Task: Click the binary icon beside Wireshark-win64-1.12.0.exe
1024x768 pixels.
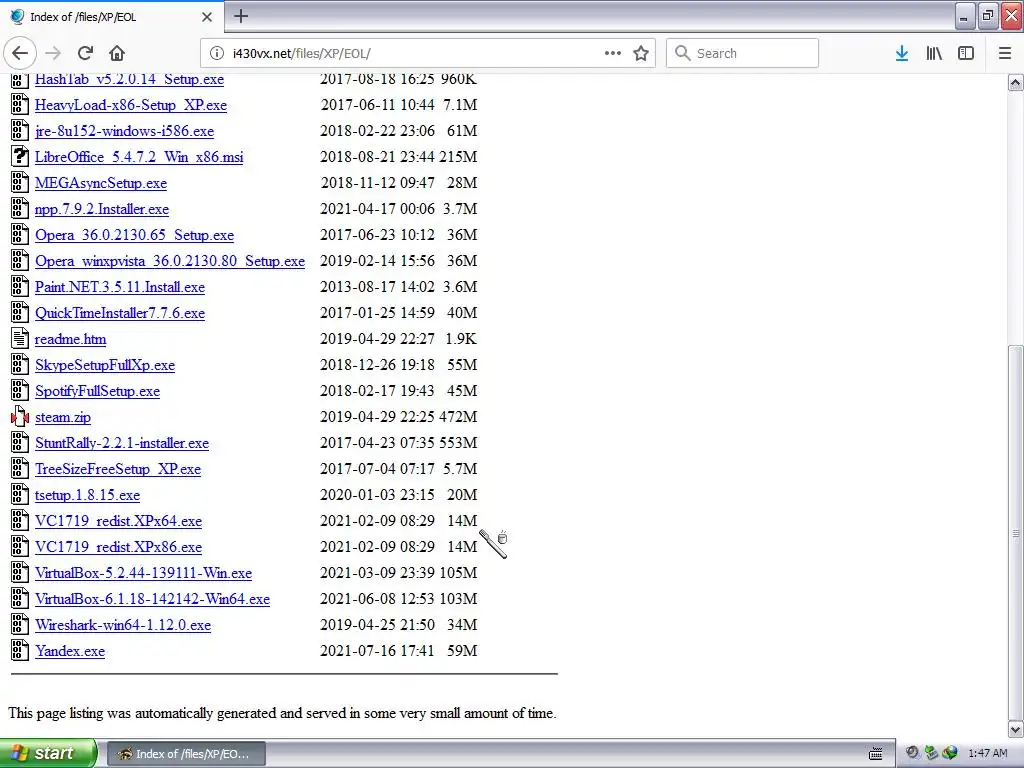Action: (x=20, y=624)
